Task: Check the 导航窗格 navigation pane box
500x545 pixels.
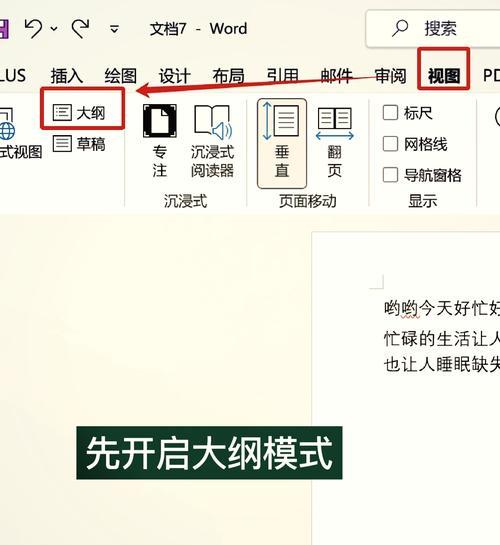Action: (x=390, y=174)
